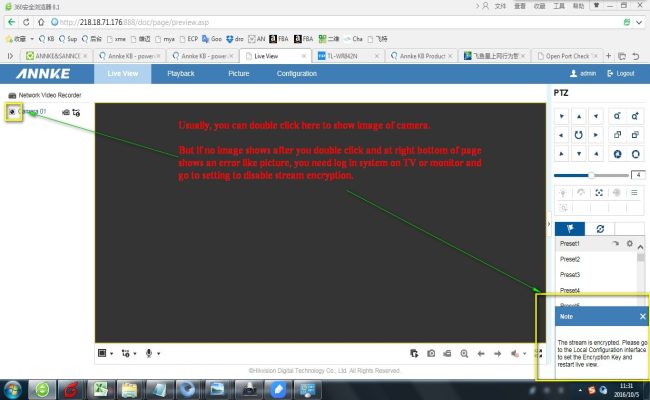The height and width of the screenshot is (400, 650).
Task: Pan the PTZ camera left
Action: click(x=560, y=134)
